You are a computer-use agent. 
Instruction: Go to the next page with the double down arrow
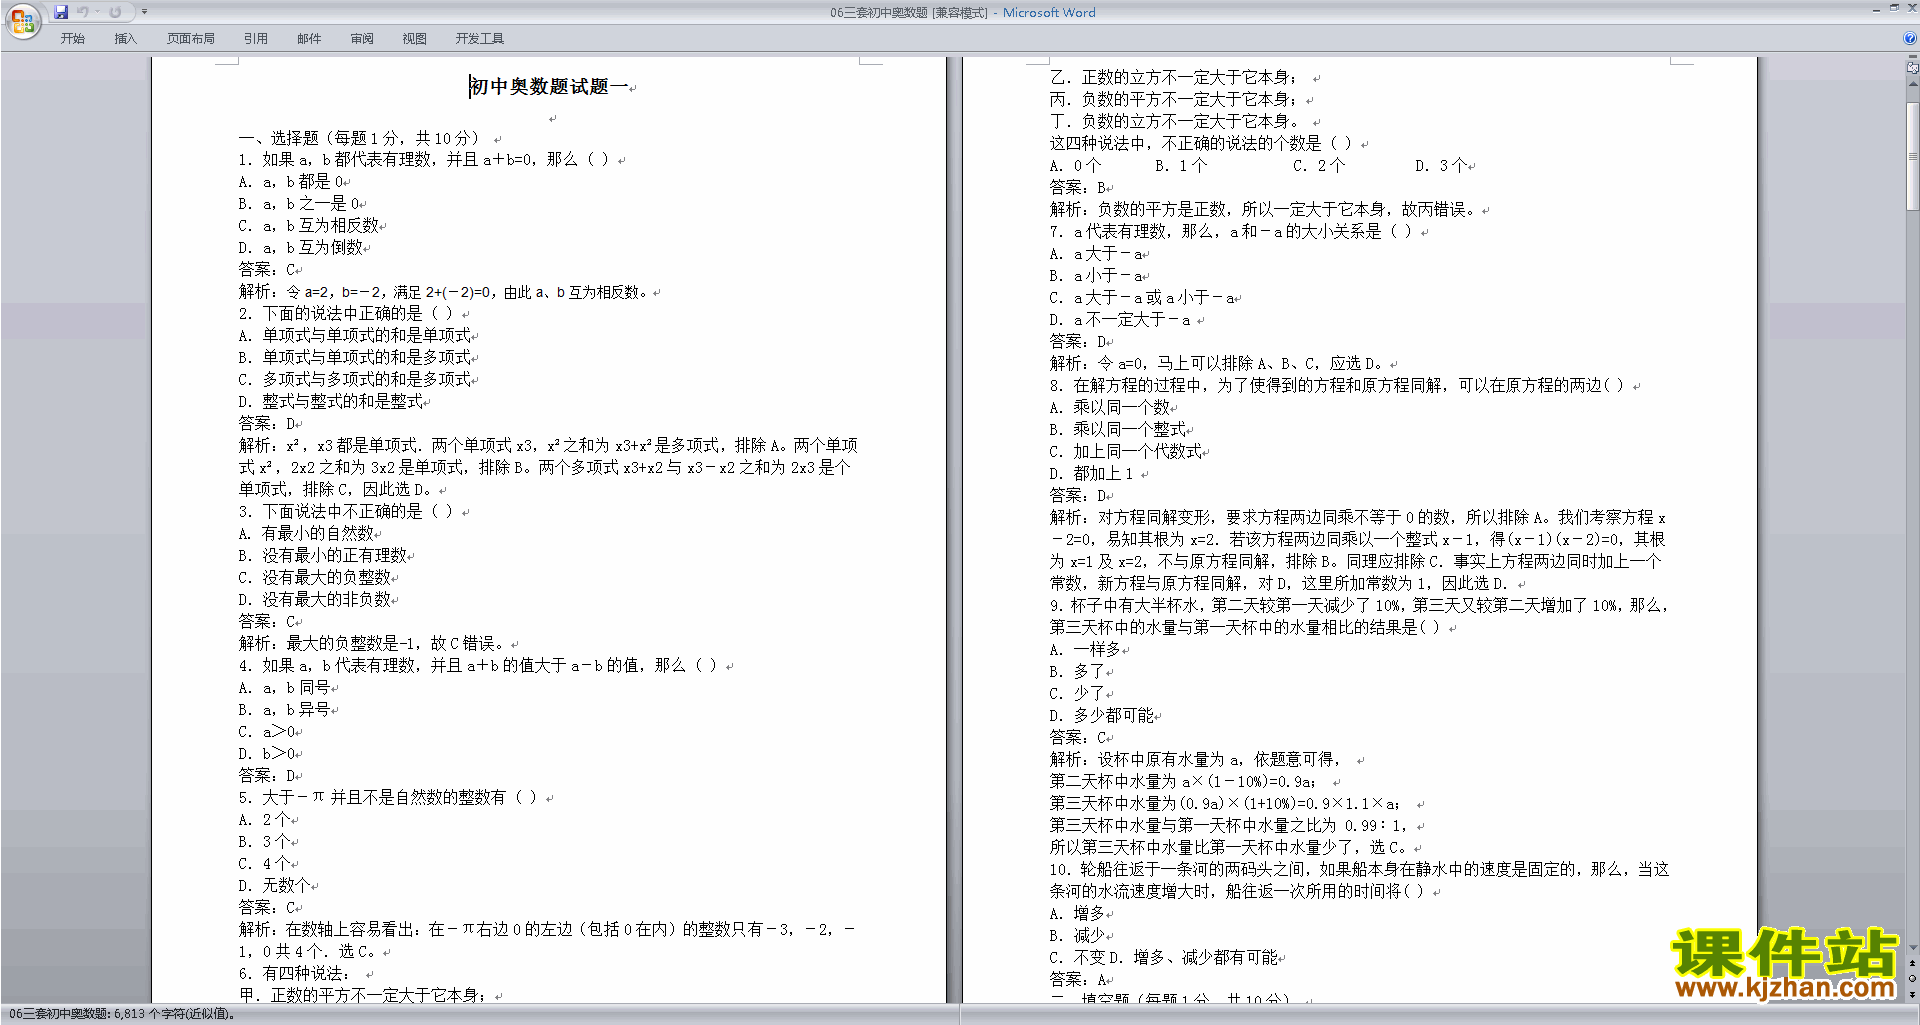1913,995
